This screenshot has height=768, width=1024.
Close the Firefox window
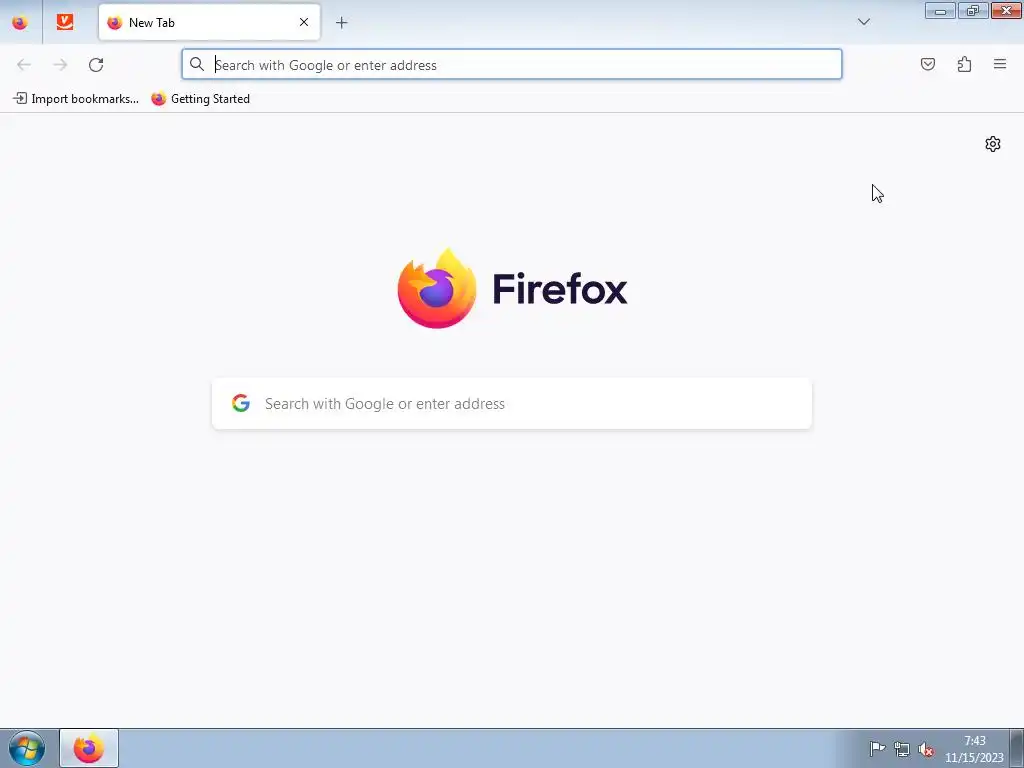tap(1006, 11)
